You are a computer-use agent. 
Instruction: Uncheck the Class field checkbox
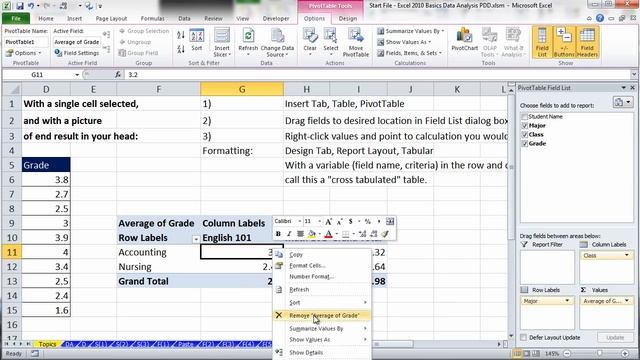pos(524,135)
